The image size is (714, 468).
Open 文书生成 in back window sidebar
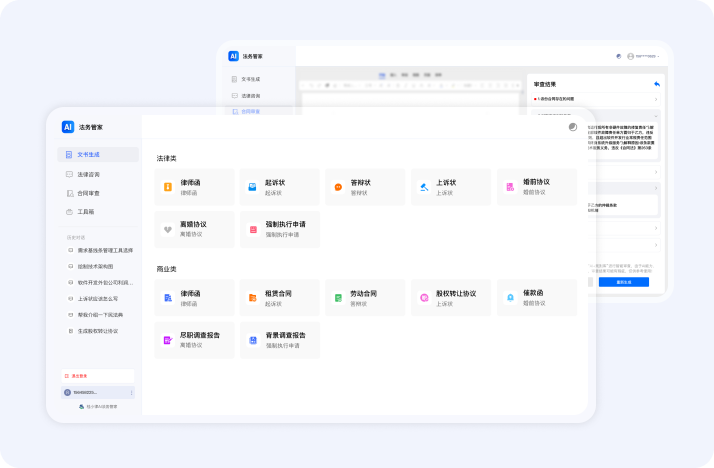246,79
